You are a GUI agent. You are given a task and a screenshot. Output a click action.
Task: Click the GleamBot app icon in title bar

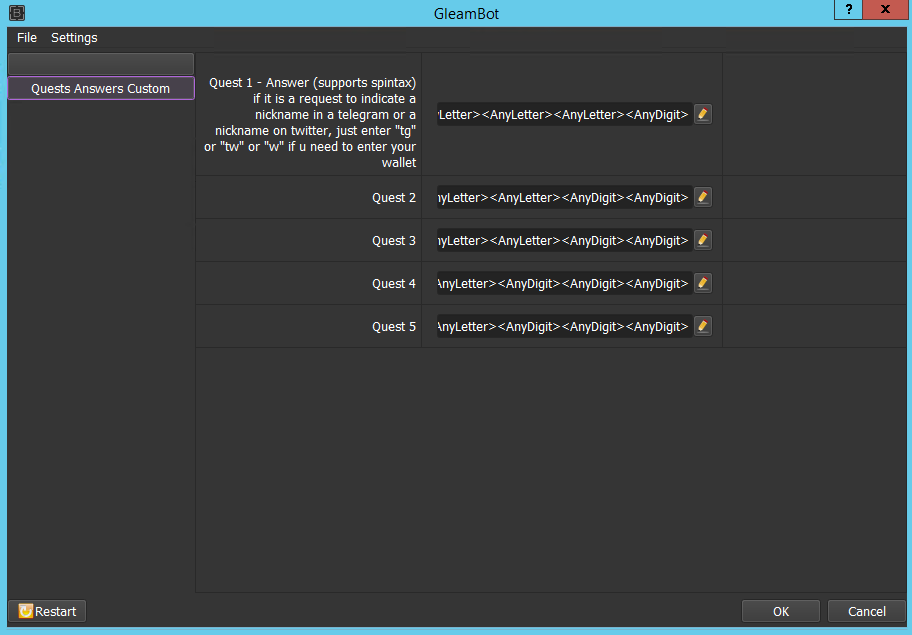pos(17,13)
